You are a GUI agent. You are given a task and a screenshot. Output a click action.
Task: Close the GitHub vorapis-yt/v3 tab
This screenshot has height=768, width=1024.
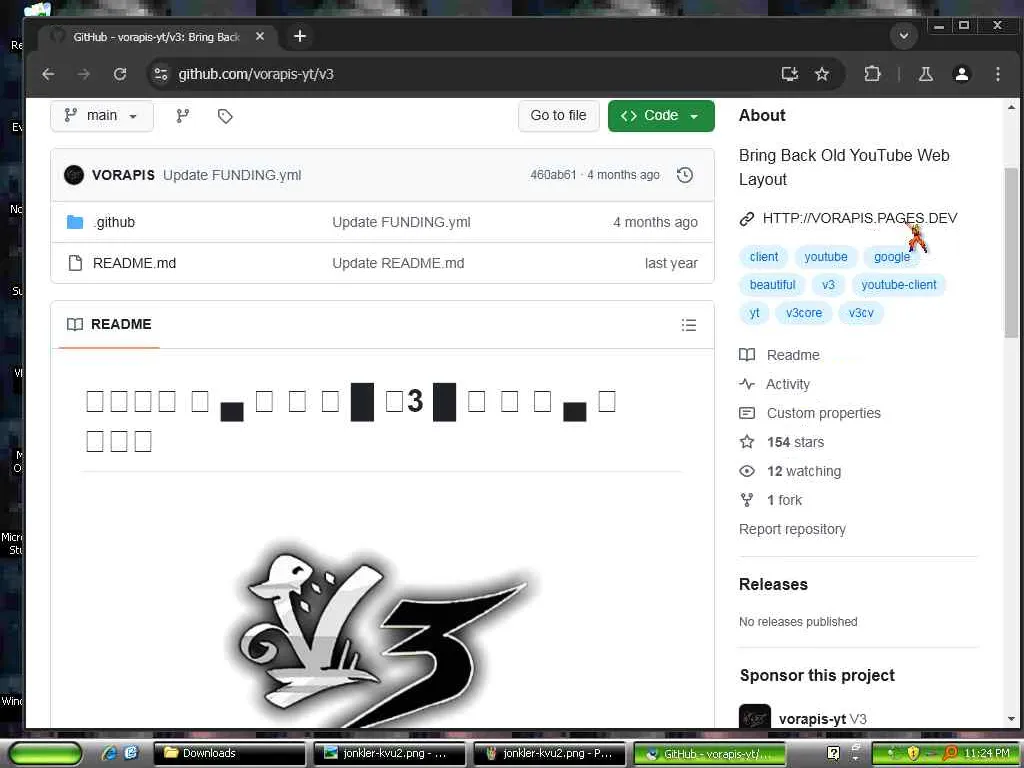click(x=260, y=37)
